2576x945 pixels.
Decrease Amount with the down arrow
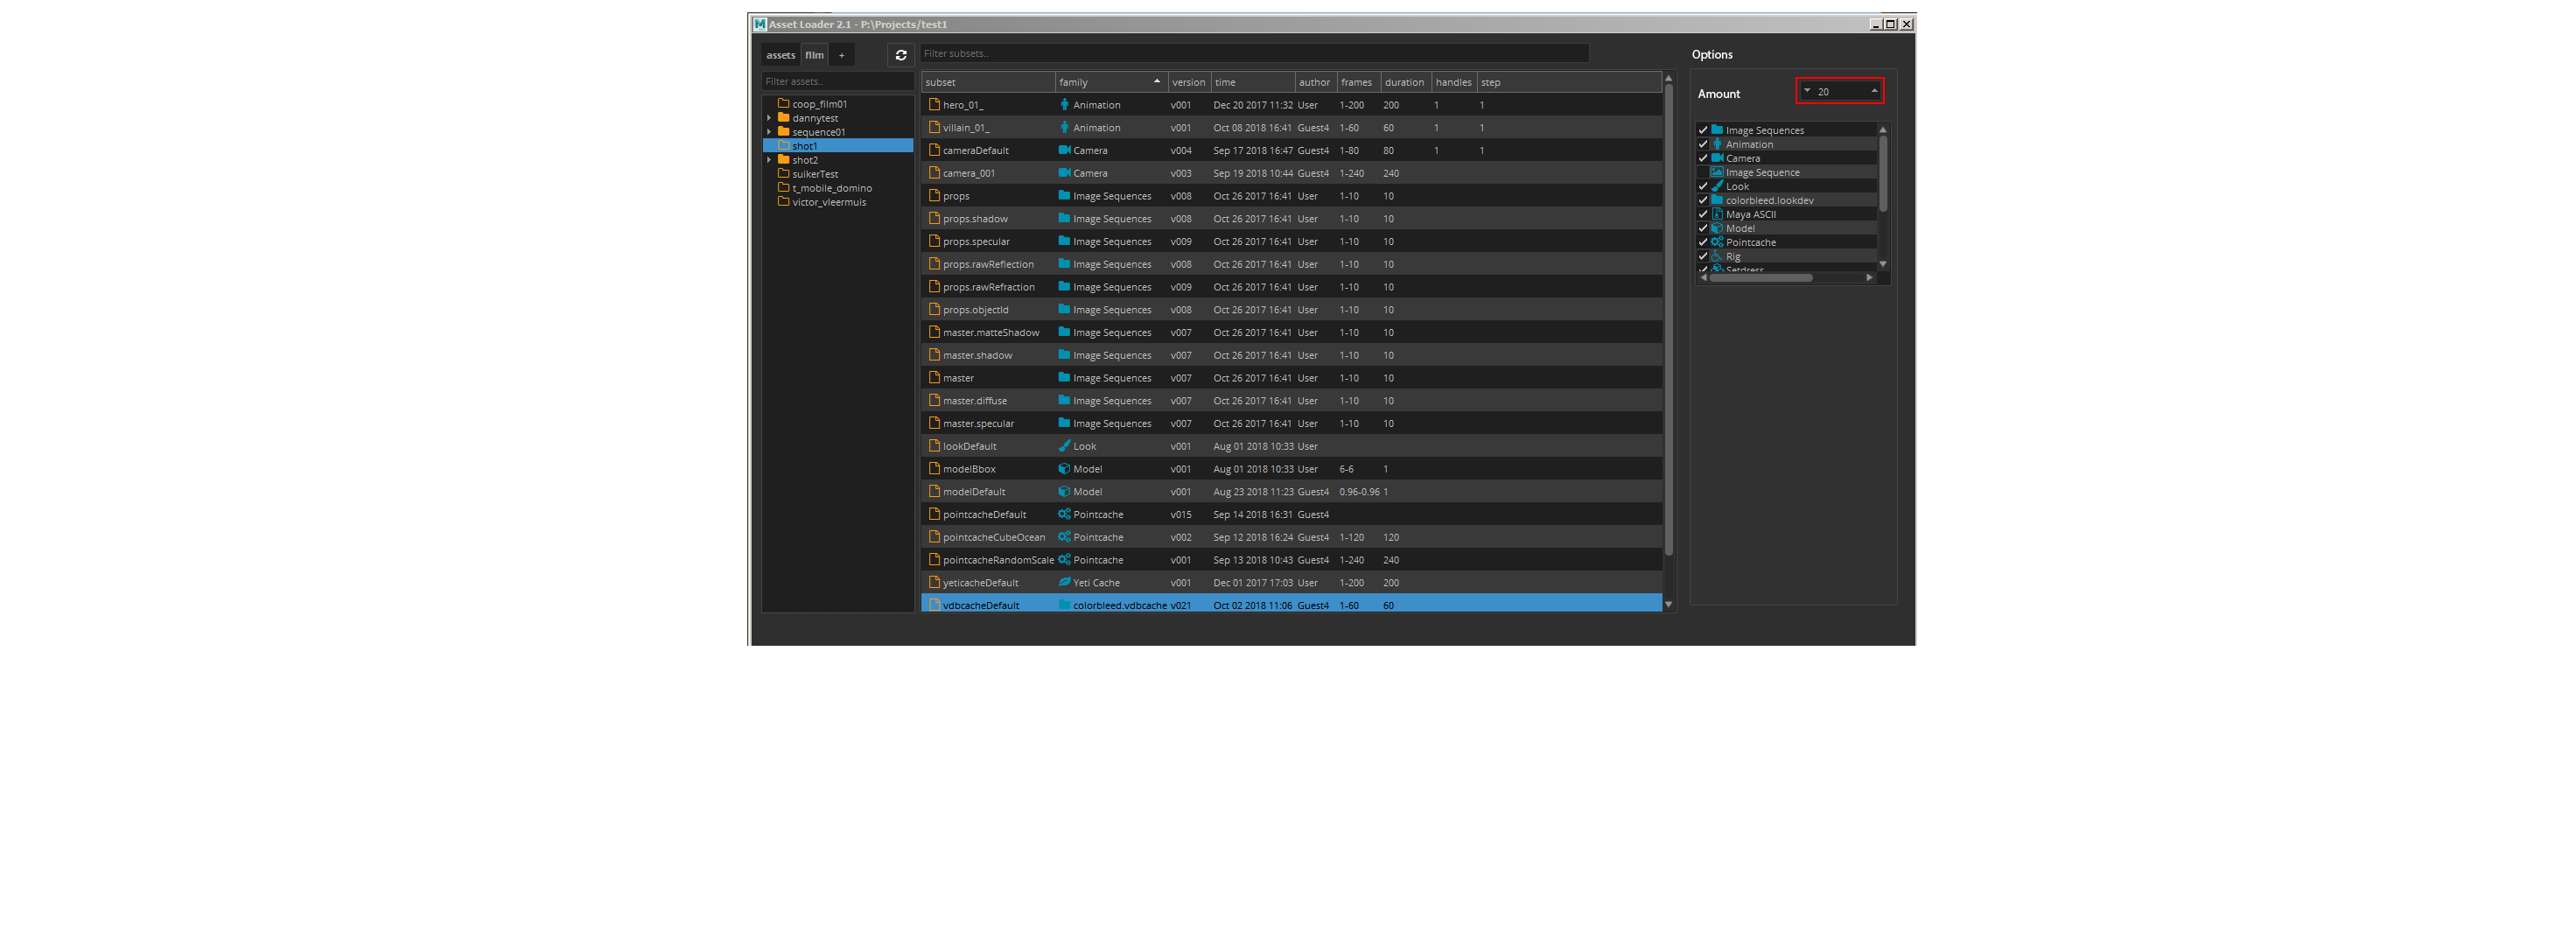[x=1807, y=91]
